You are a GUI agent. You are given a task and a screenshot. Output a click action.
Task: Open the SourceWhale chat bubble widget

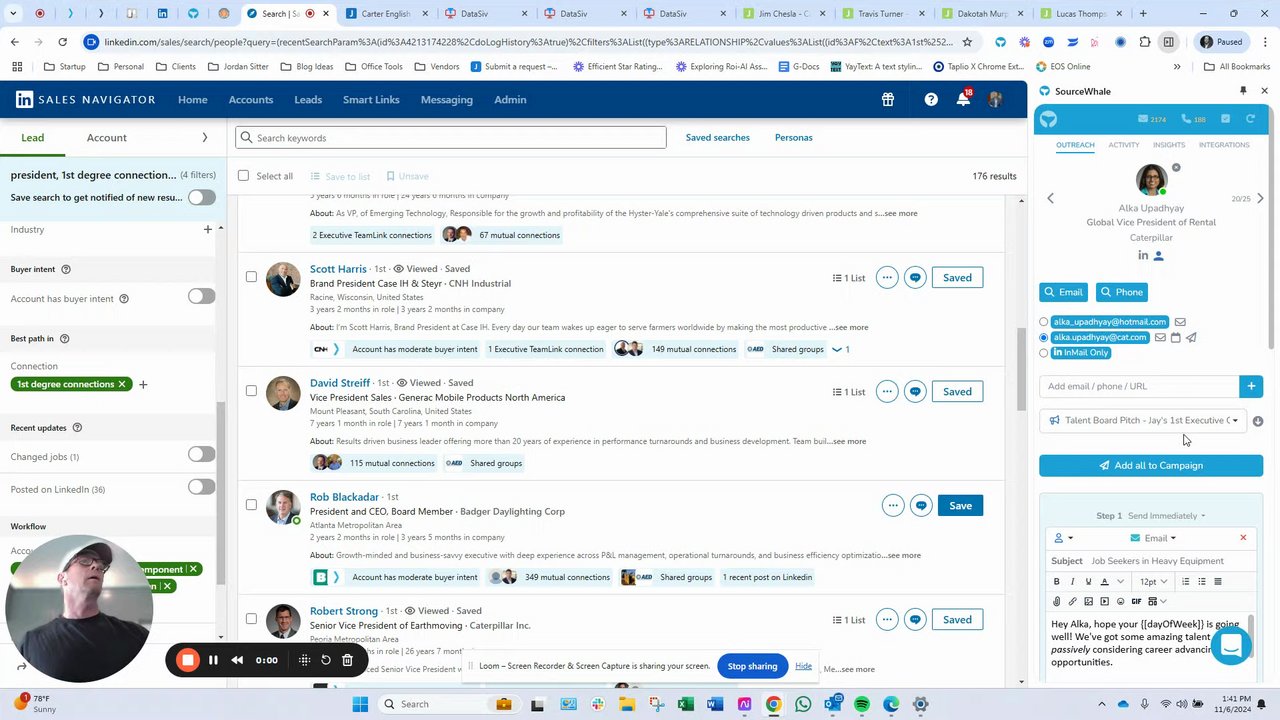click(x=1231, y=646)
